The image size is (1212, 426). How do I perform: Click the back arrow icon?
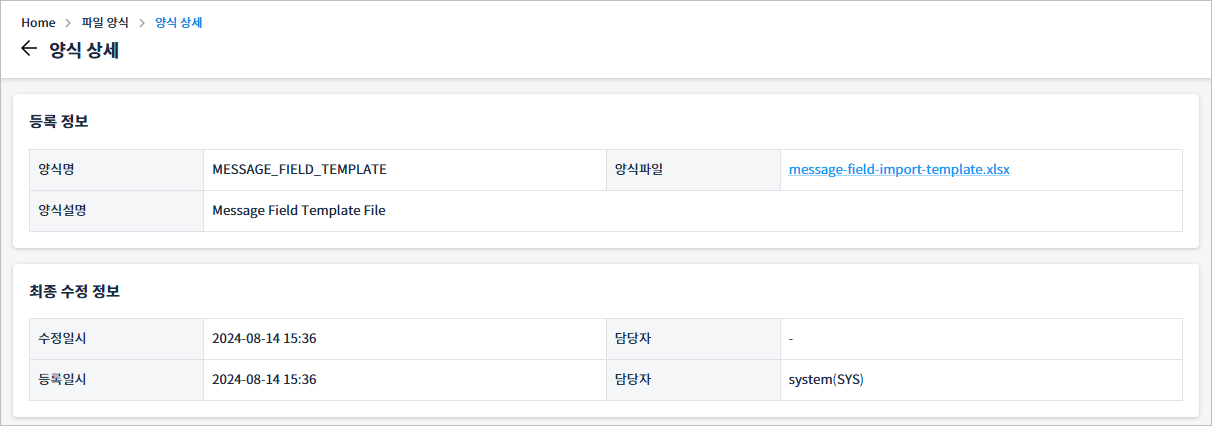[29, 49]
